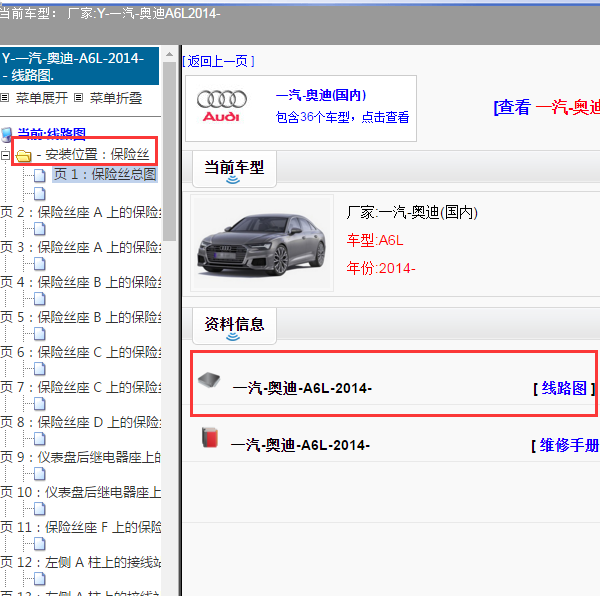Click the 返回上一页 link
The image size is (600, 596).
218,61
